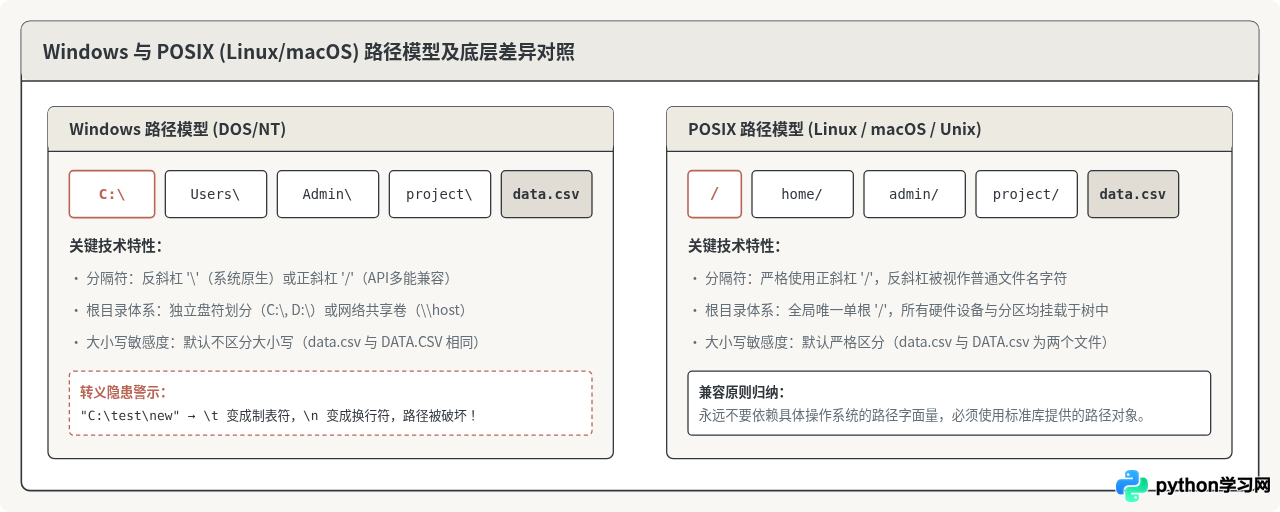Click the POSIX bullet '分隔符：严格使用正斜杠'
The width and height of the screenshot is (1280, 512).
[879, 278]
